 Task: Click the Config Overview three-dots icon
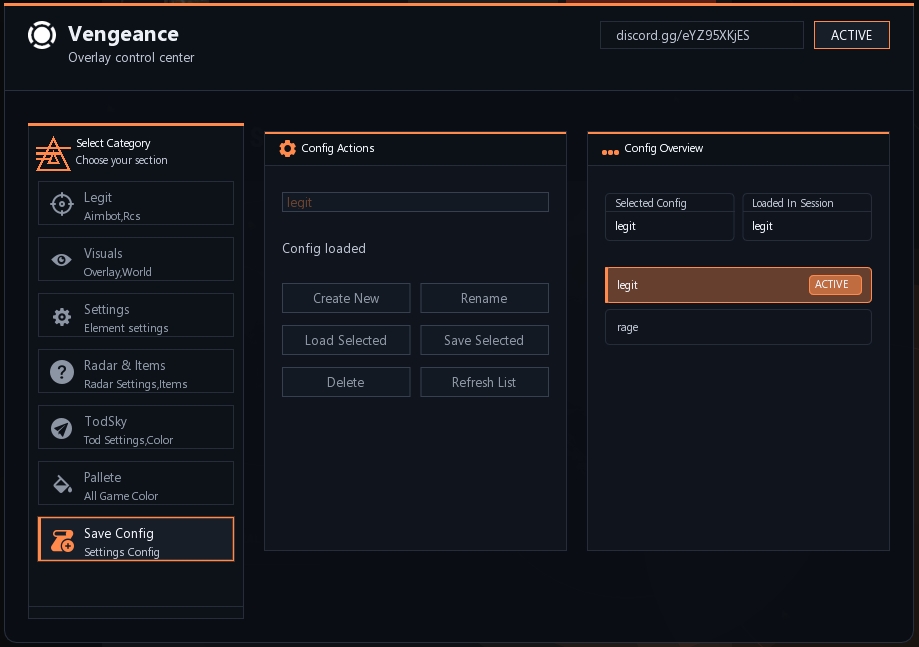point(610,152)
